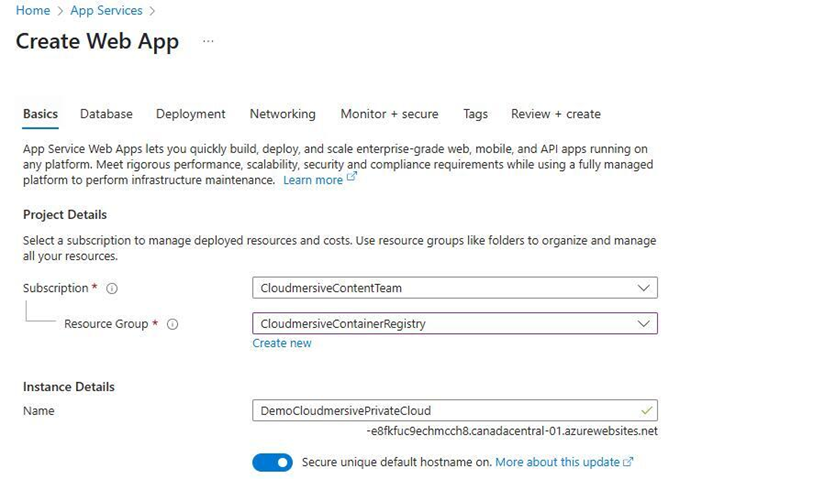
Task: Click the Project Details heading
Action: [65, 214]
